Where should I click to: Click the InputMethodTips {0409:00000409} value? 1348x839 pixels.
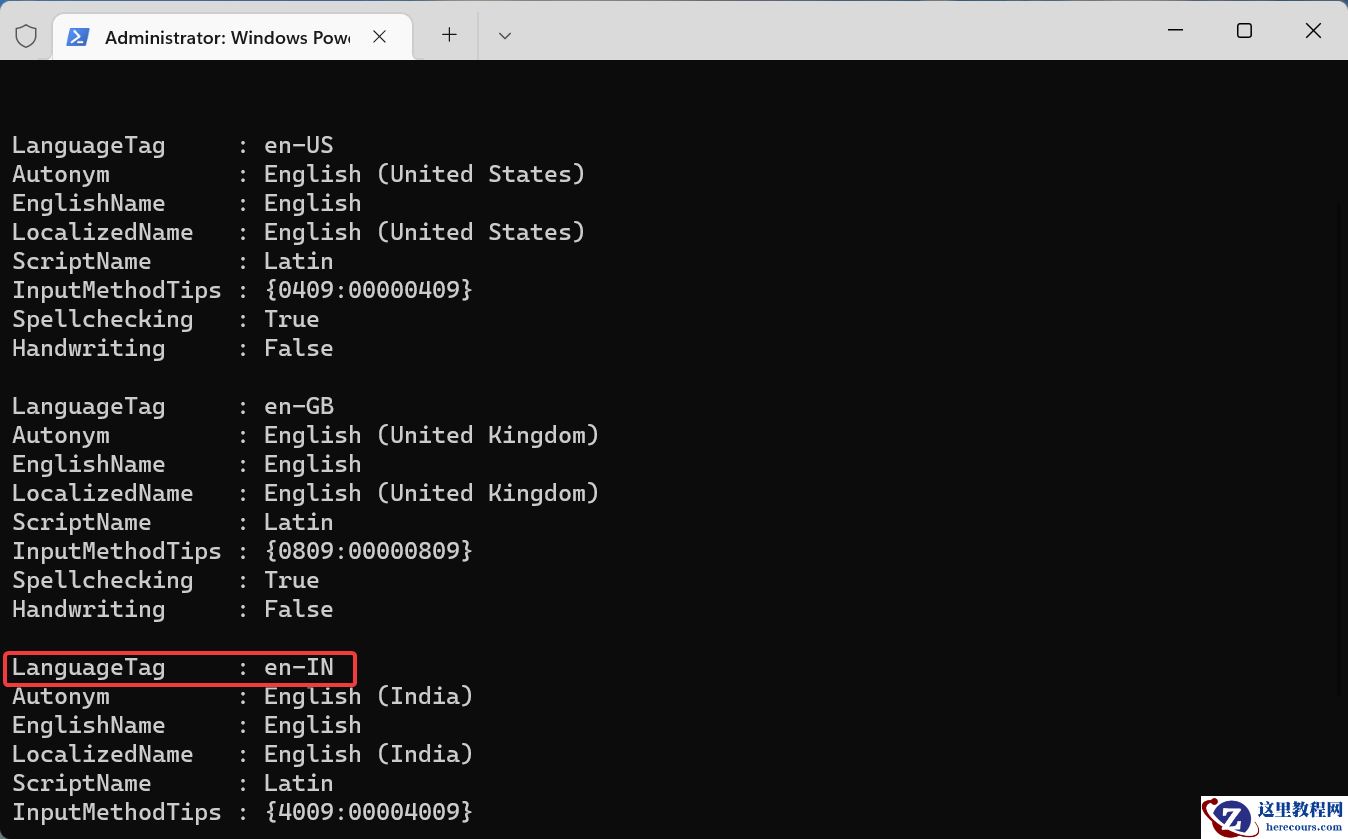368,290
